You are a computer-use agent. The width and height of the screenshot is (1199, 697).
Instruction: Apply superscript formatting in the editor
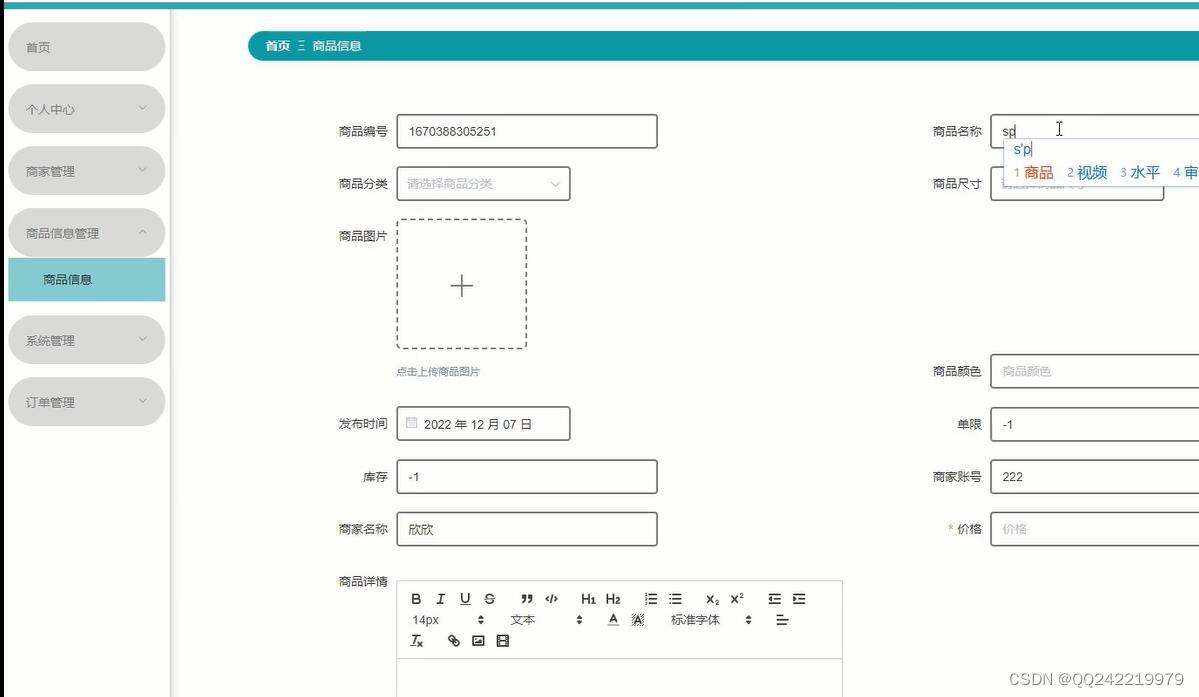(736, 599)
